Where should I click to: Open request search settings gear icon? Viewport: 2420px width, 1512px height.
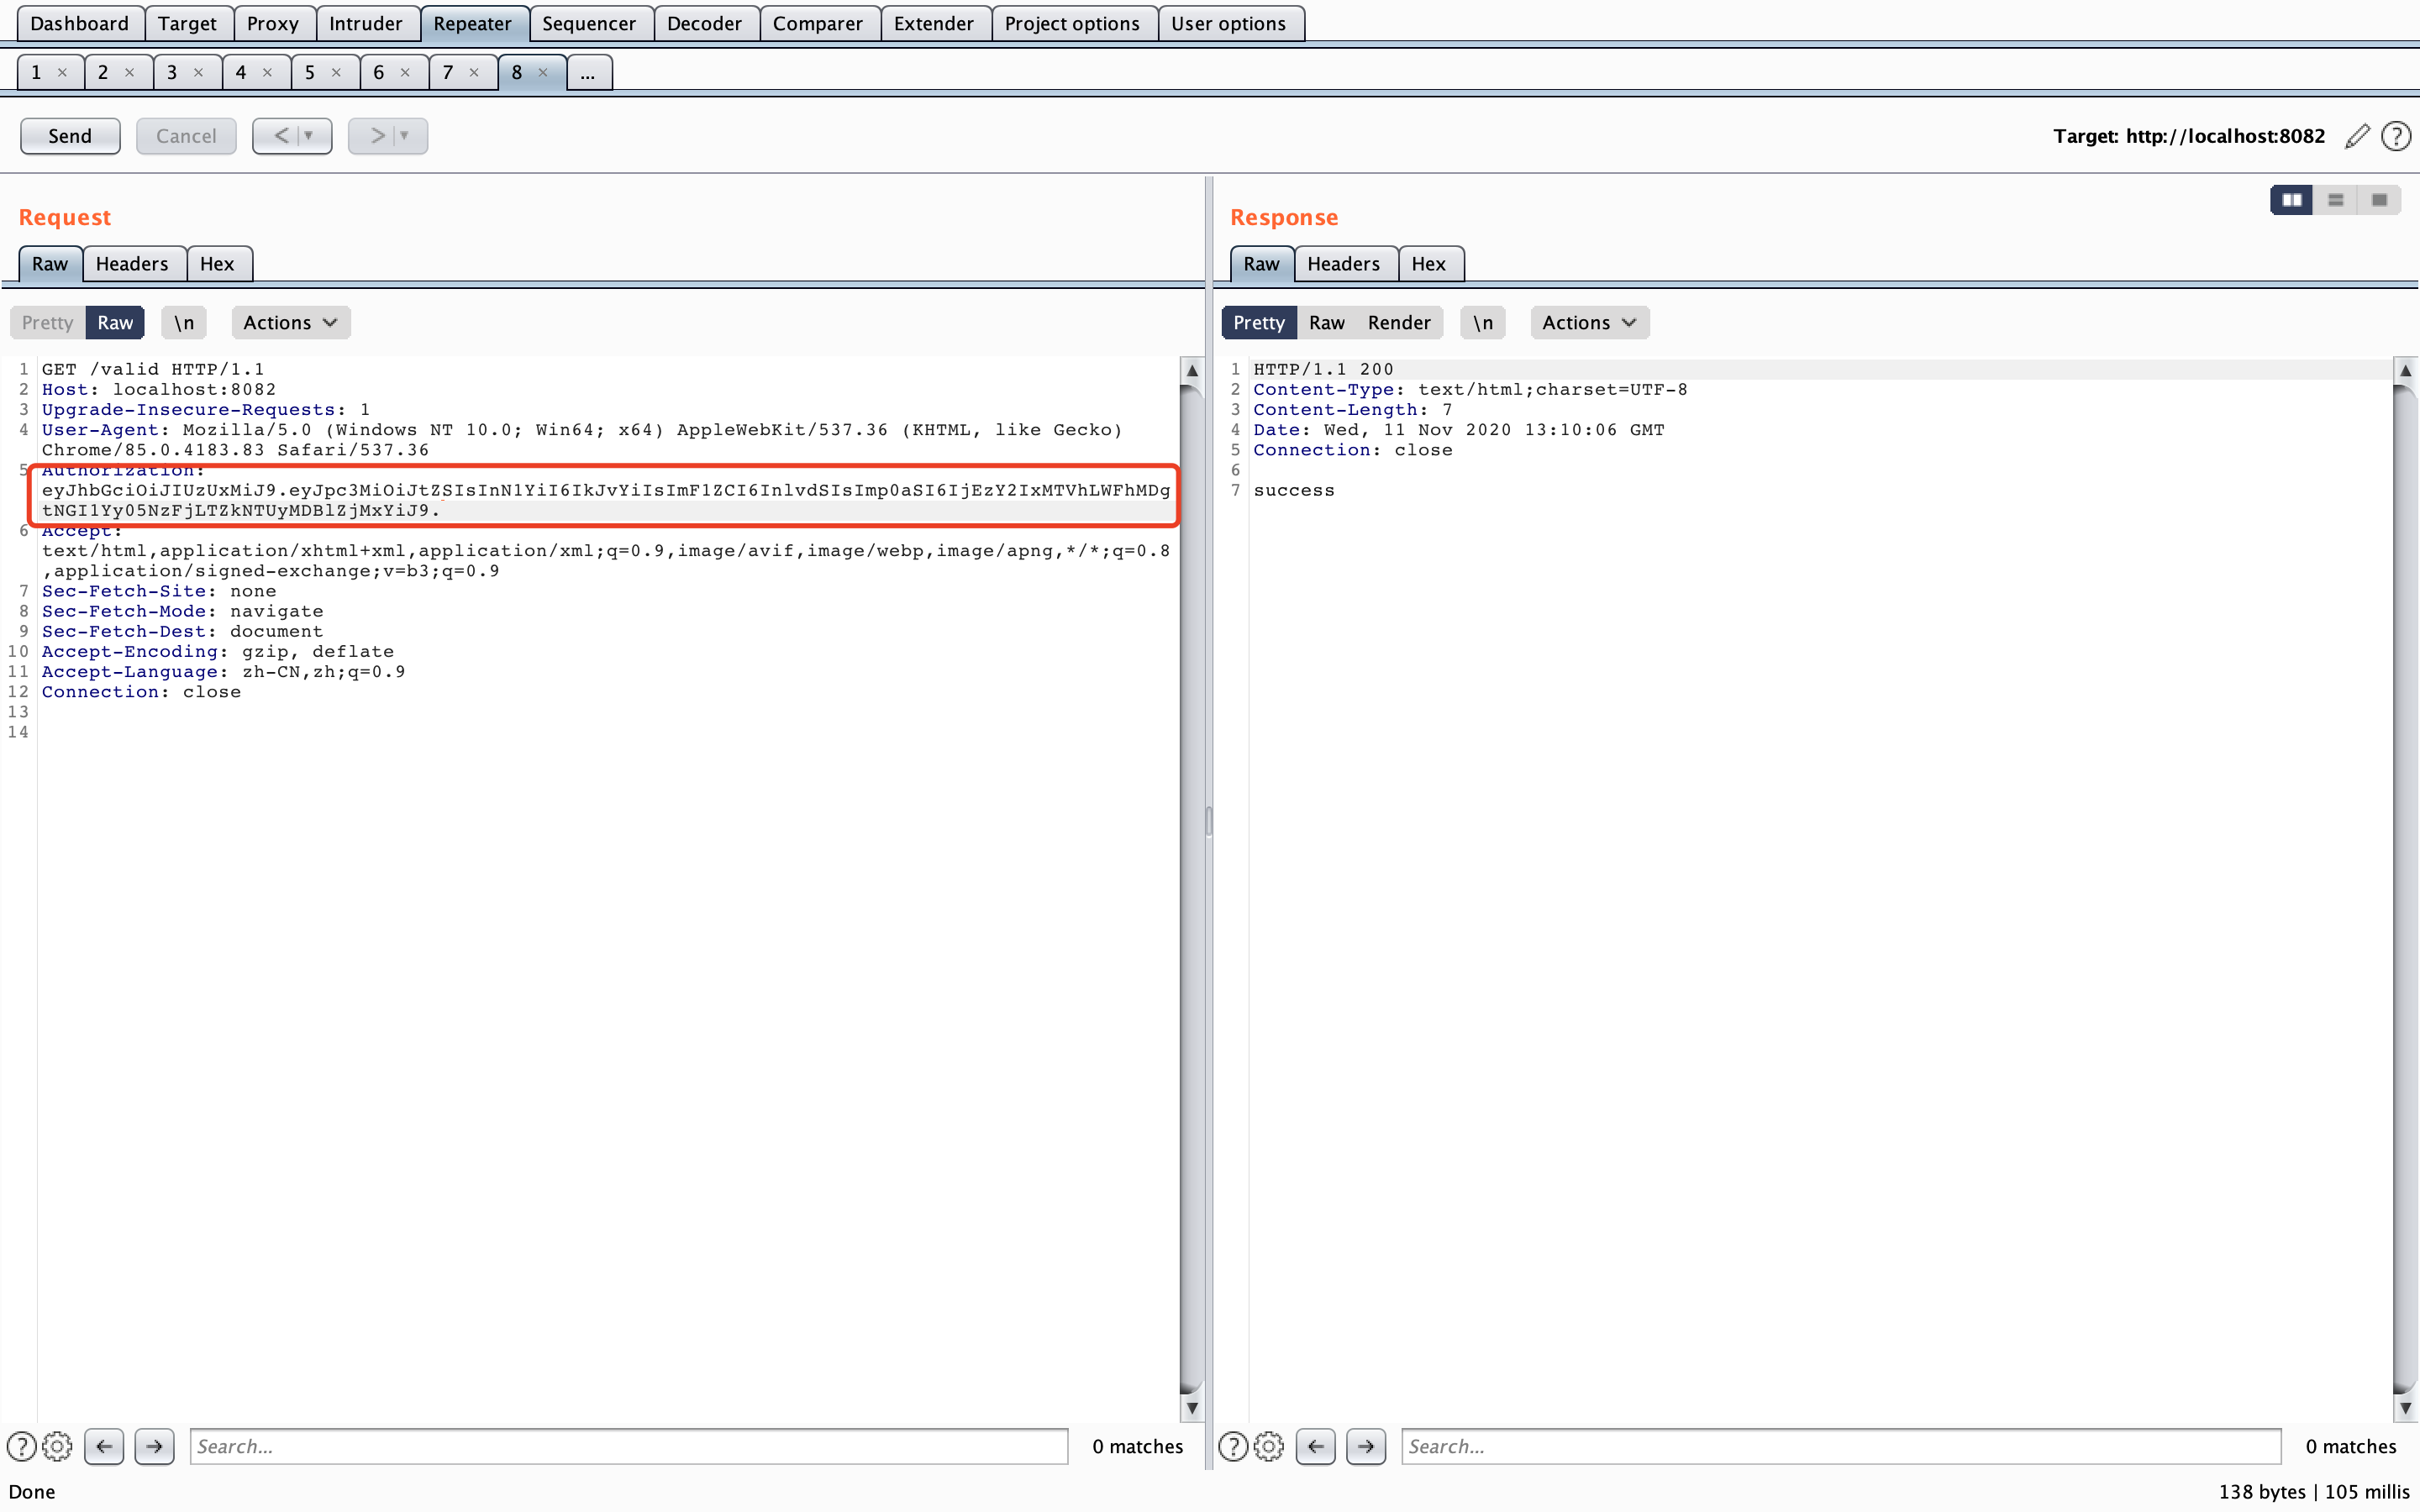57,1446
